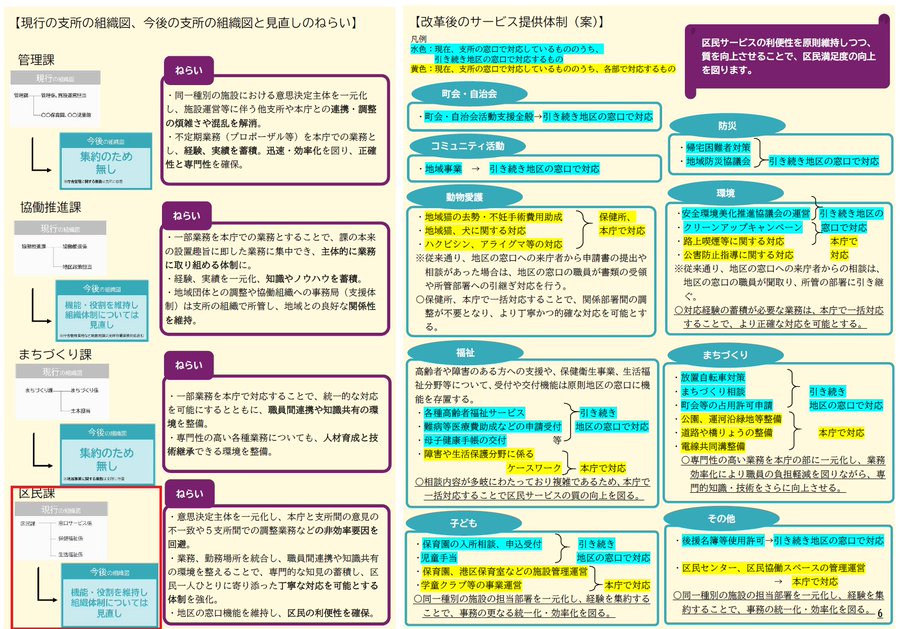Select 保育園の入所相談、申込受付 item
This screenshot has width=900, height=629.
(482, 544)
